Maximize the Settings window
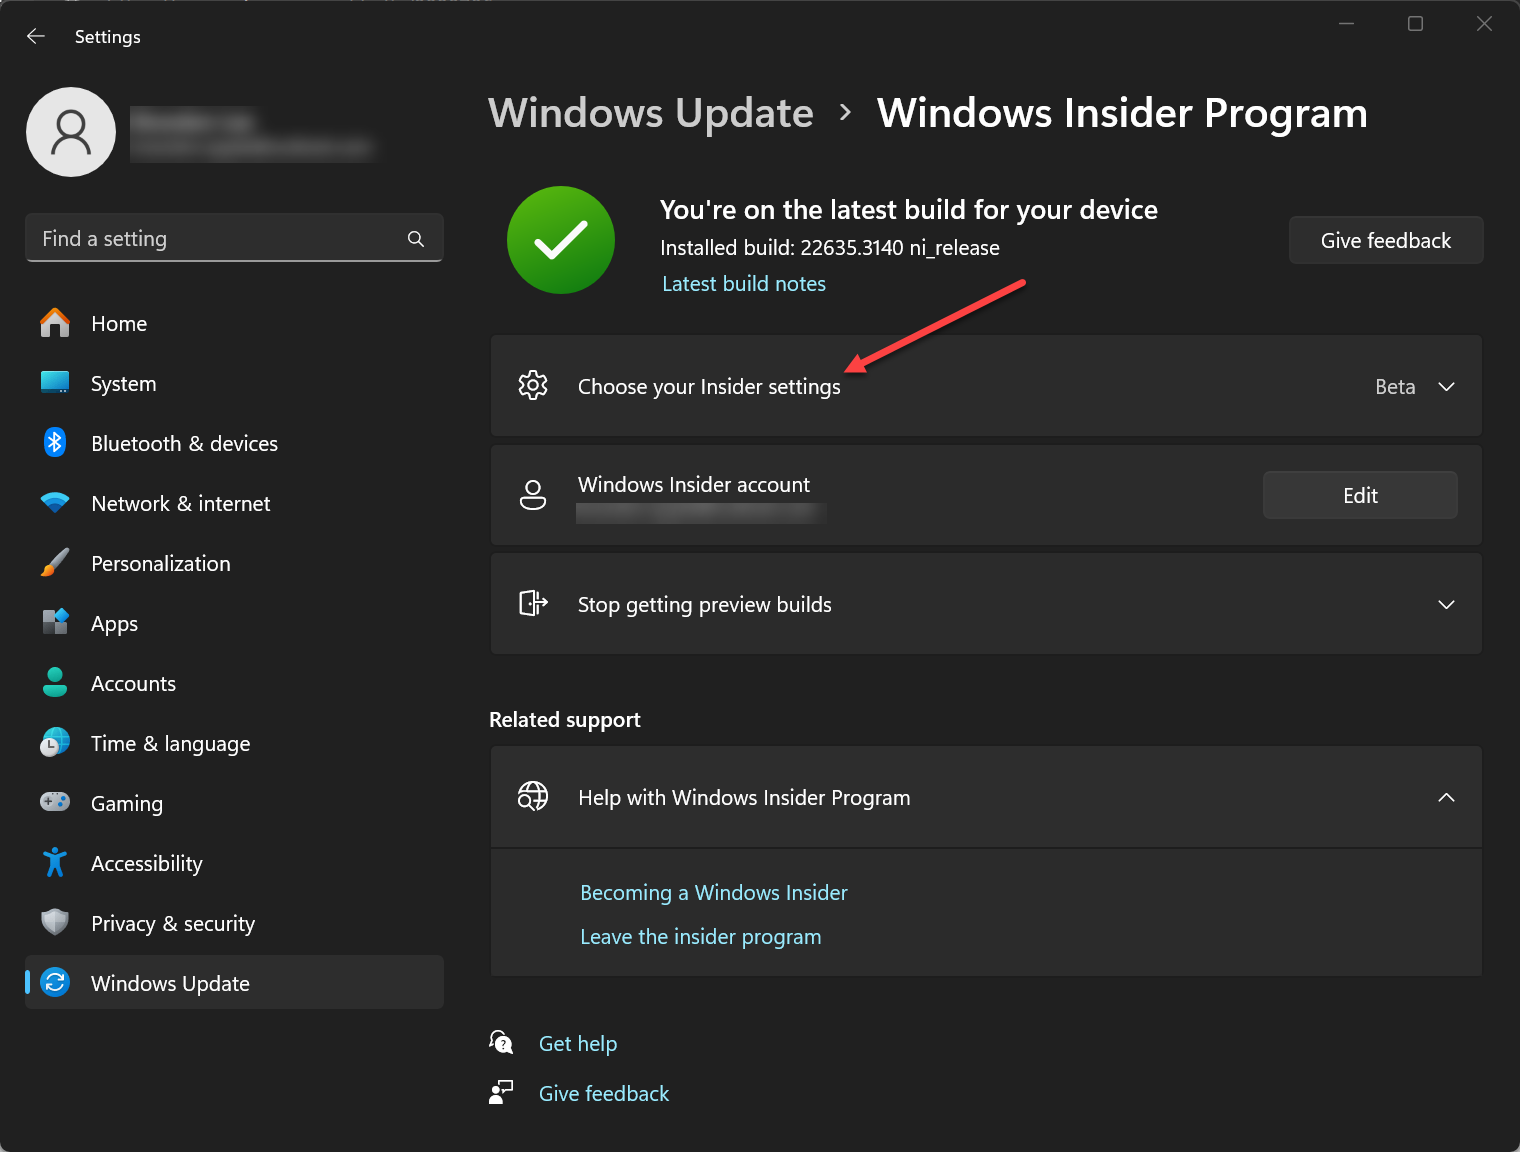 pyautogui.click(x=1415, y=23)
